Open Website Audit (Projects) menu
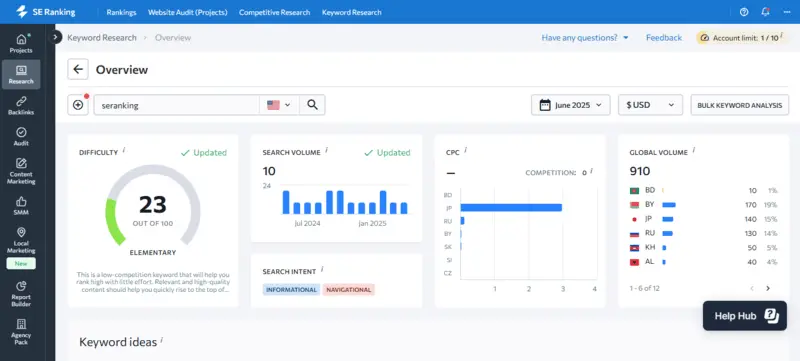Image resolution: width=800 pixels, height=361 pixels. [188, 12]
